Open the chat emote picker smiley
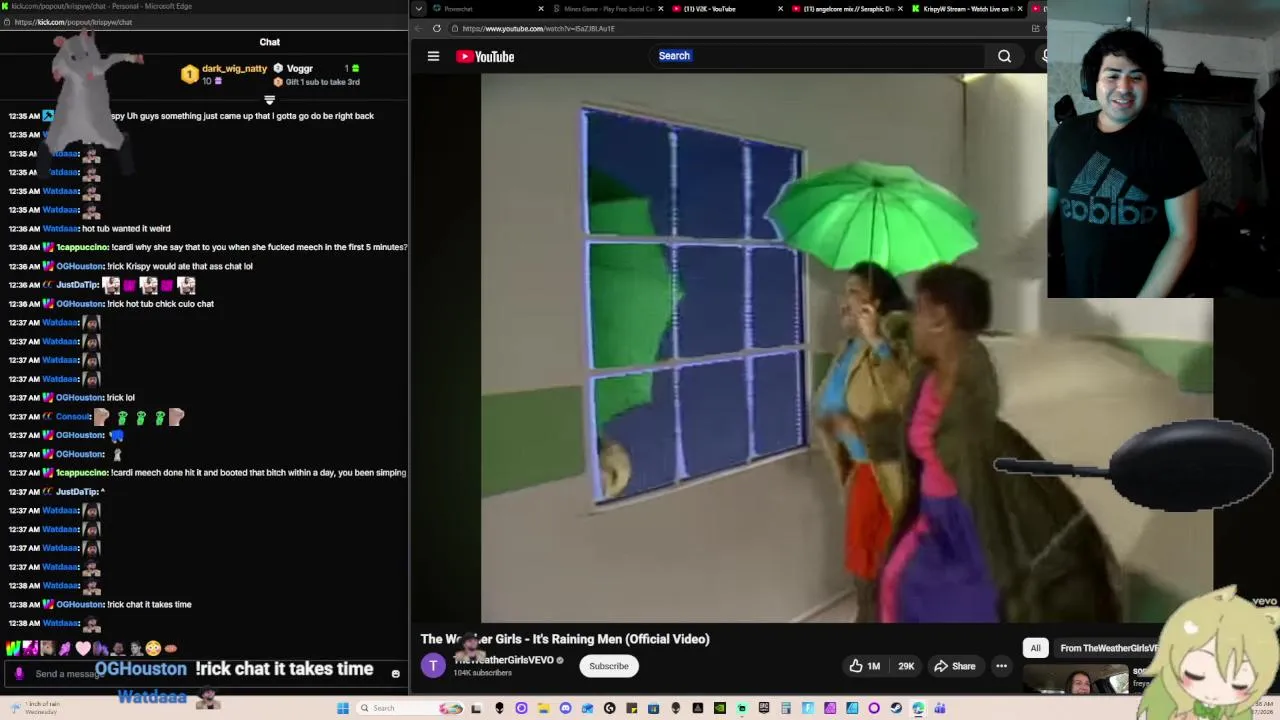The image size is (1280, 720). [395, 674]
